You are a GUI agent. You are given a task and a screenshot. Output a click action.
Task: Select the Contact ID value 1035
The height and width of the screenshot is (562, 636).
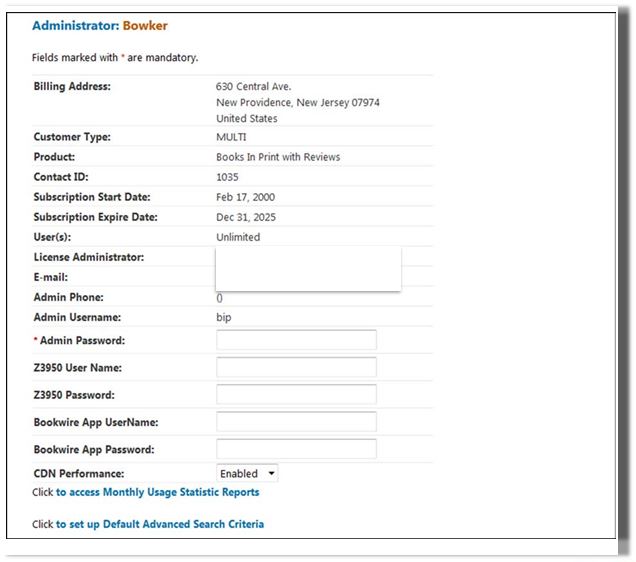pyautogui.click(x=227, y=177)
